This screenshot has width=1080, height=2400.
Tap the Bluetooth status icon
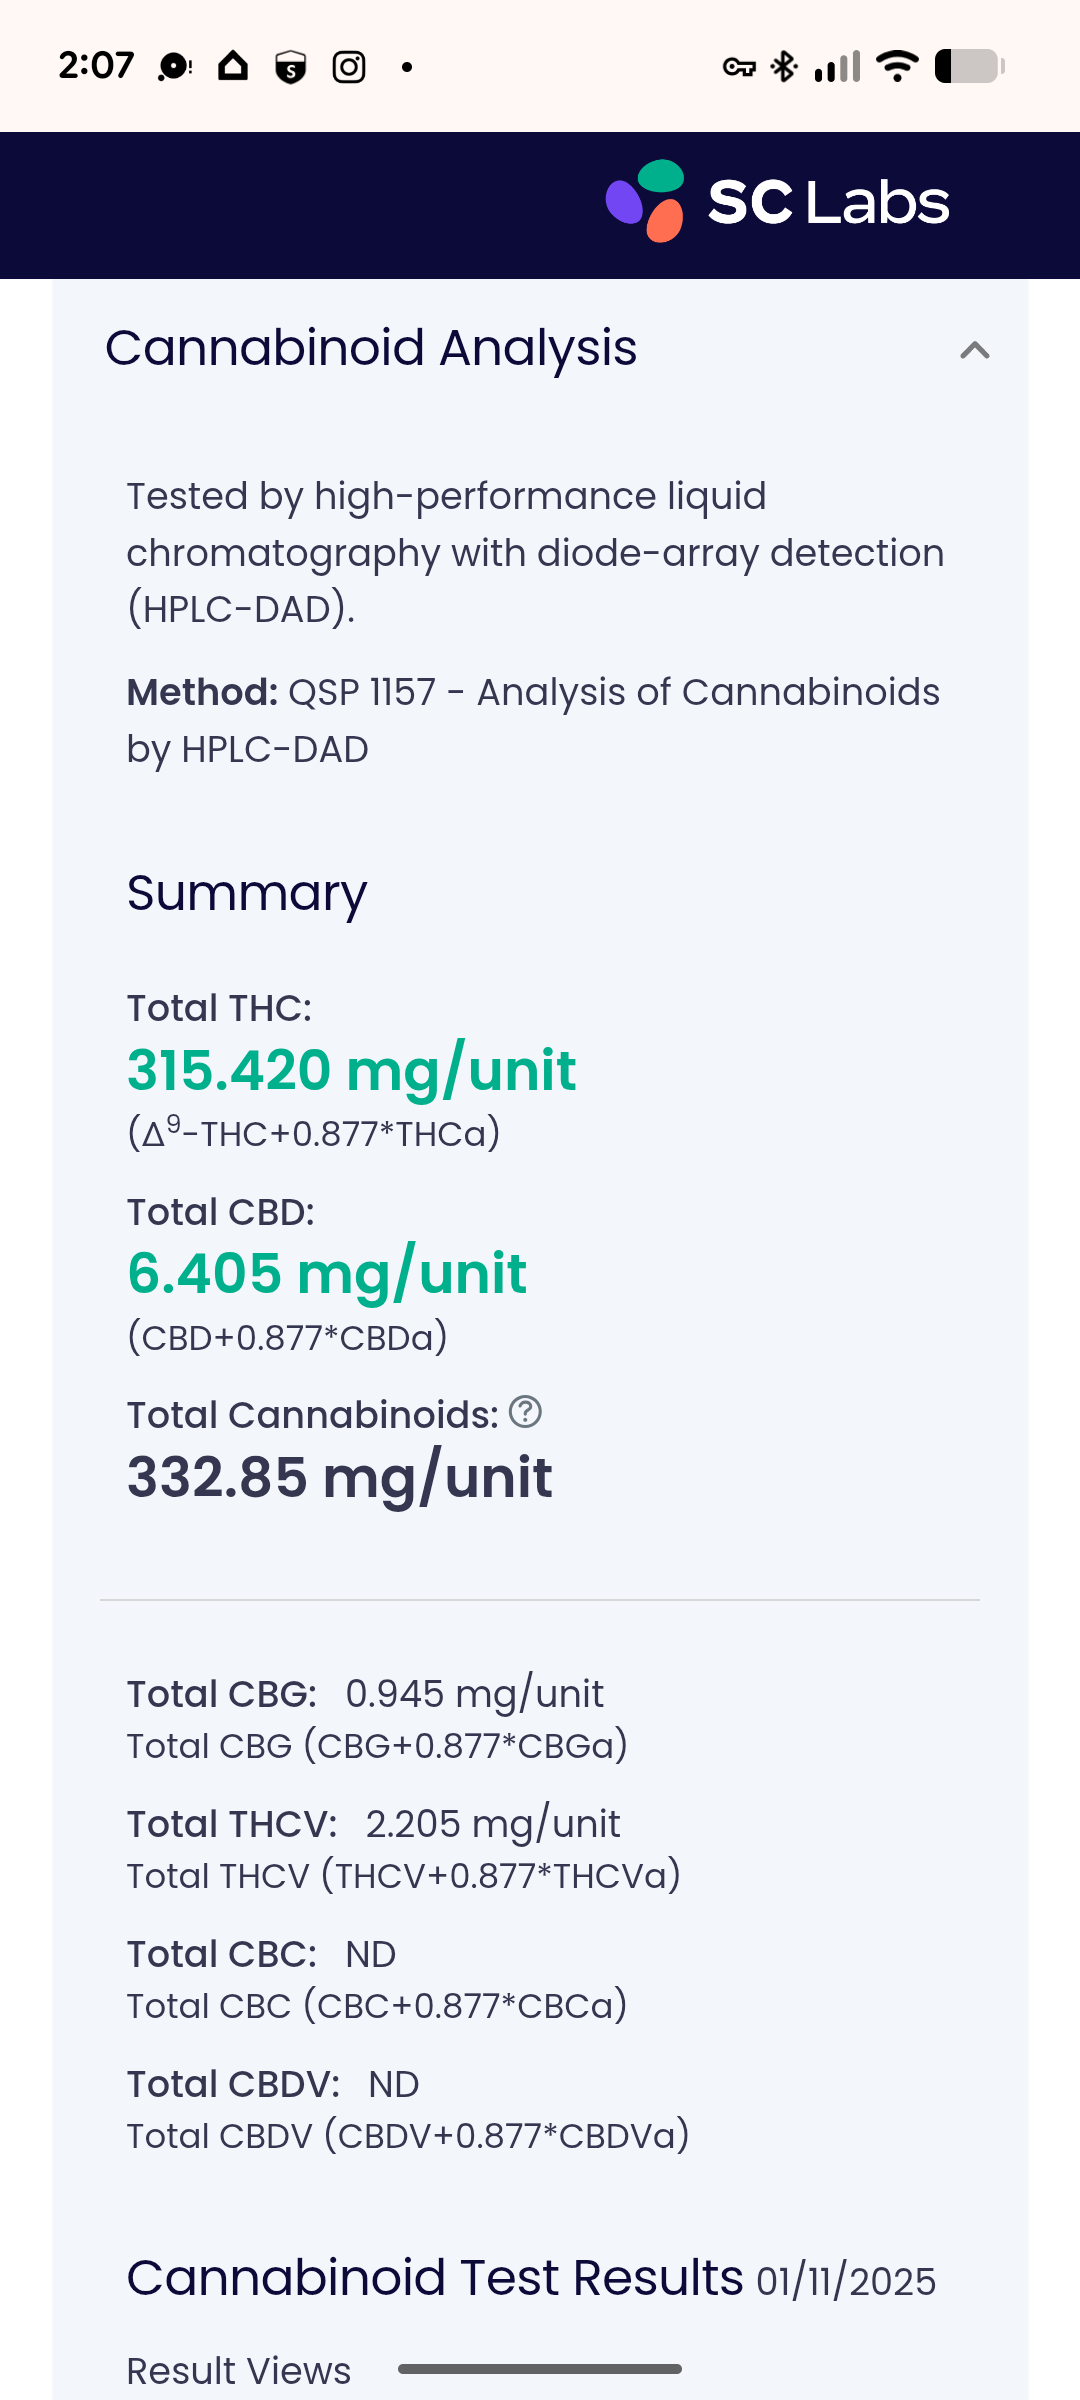point(784,67)
